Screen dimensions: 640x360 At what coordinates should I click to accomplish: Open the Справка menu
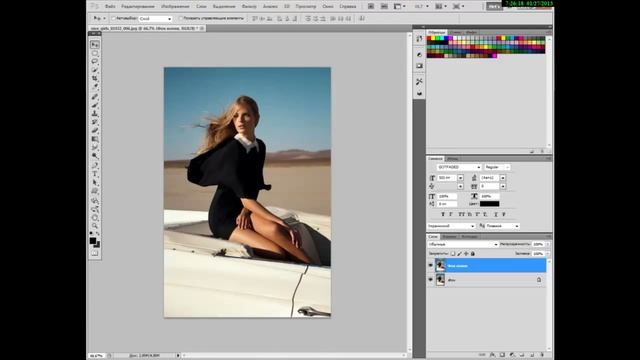(x=348, y=7)
